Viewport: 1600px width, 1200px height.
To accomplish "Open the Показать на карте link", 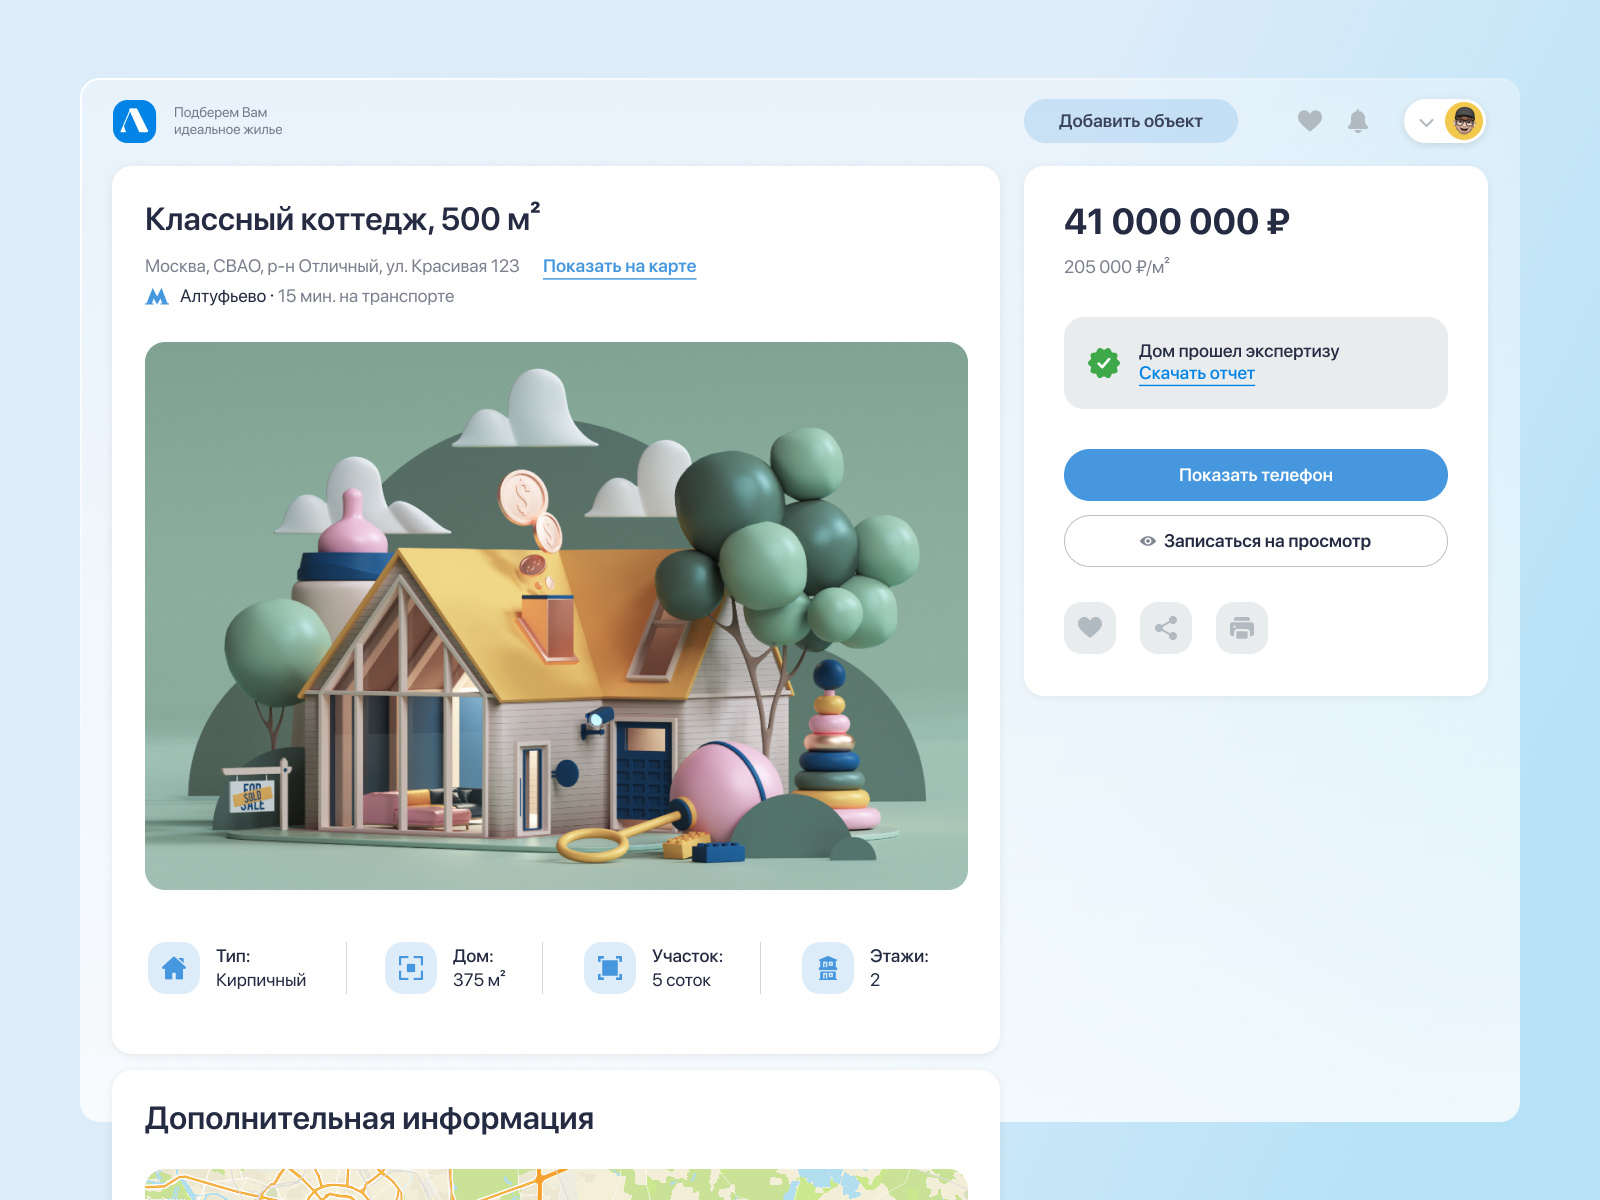I will click(x=619, y=266).
